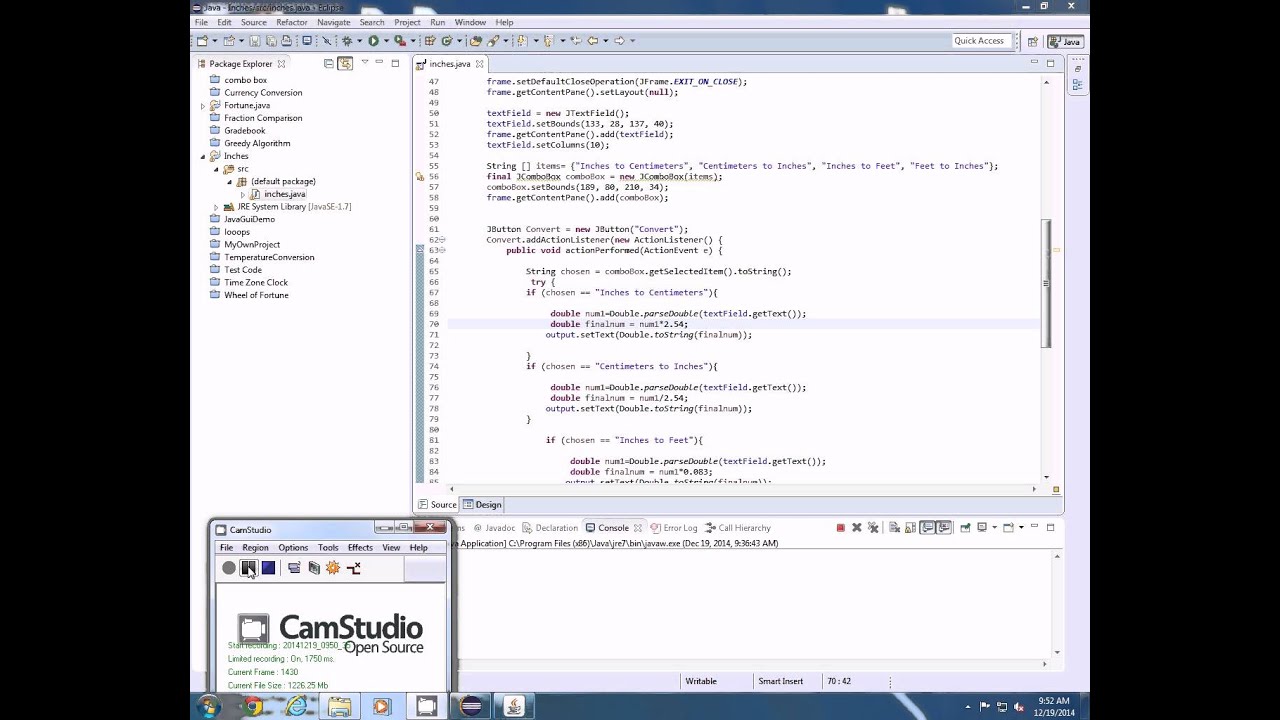Select Currency Conversion project
This screenshot has height=720, width=1280.
click(x=263, y=93)
